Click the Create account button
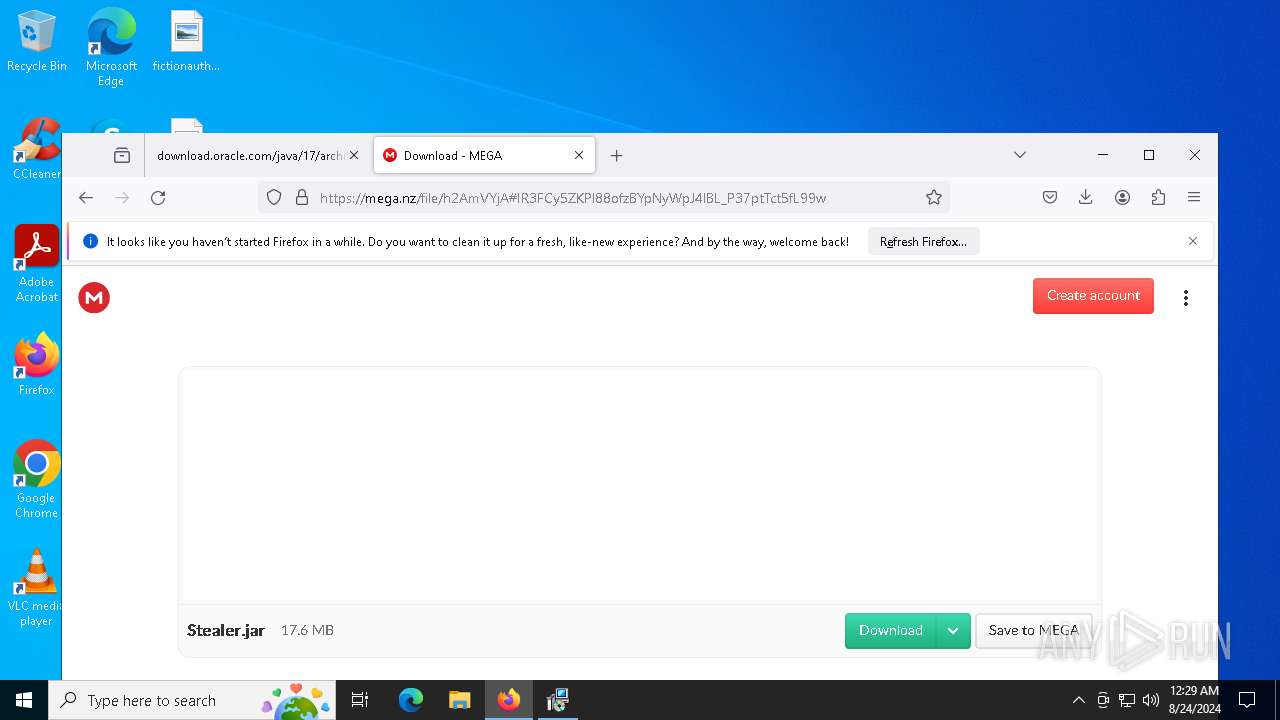This screenshot has height=720, width=1280. point(1093,296)
